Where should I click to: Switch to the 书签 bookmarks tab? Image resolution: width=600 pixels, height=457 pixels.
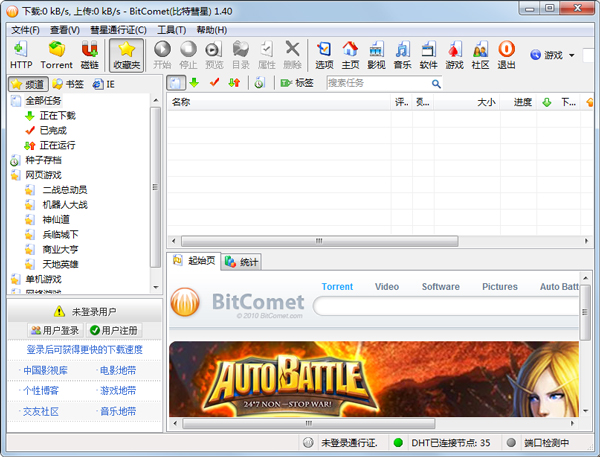tap(68, 84)
